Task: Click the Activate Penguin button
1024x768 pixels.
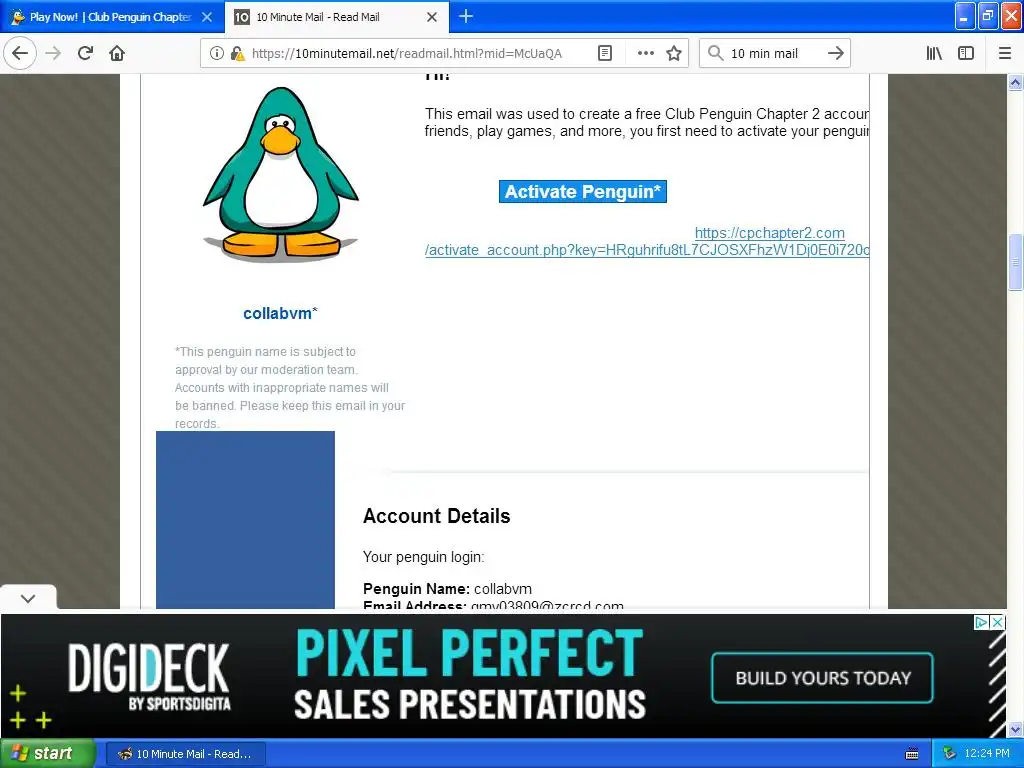Action: (583, 191)
